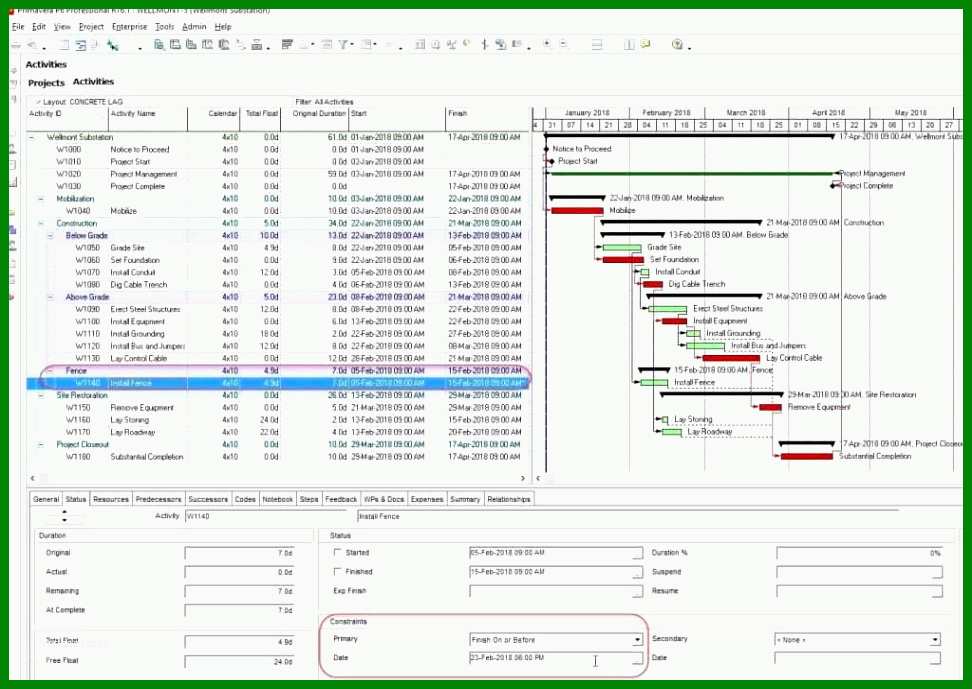The height and width of the screenshot is (689, 972).
Task: Switch to the Feedback details tab
Action: [x=341, y=499]
